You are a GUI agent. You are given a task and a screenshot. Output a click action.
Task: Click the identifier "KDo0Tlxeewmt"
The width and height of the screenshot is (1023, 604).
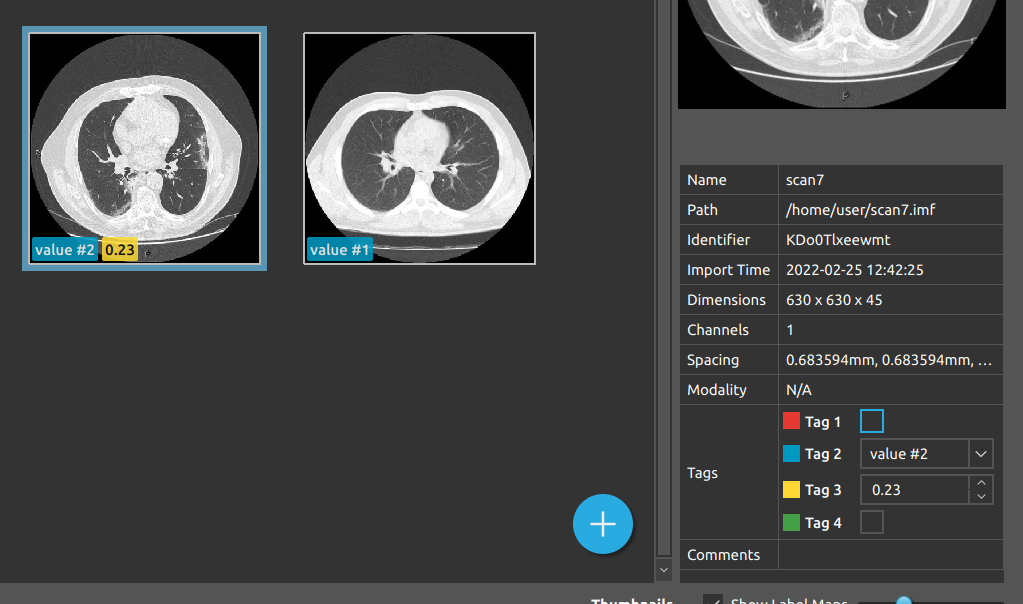838,240
